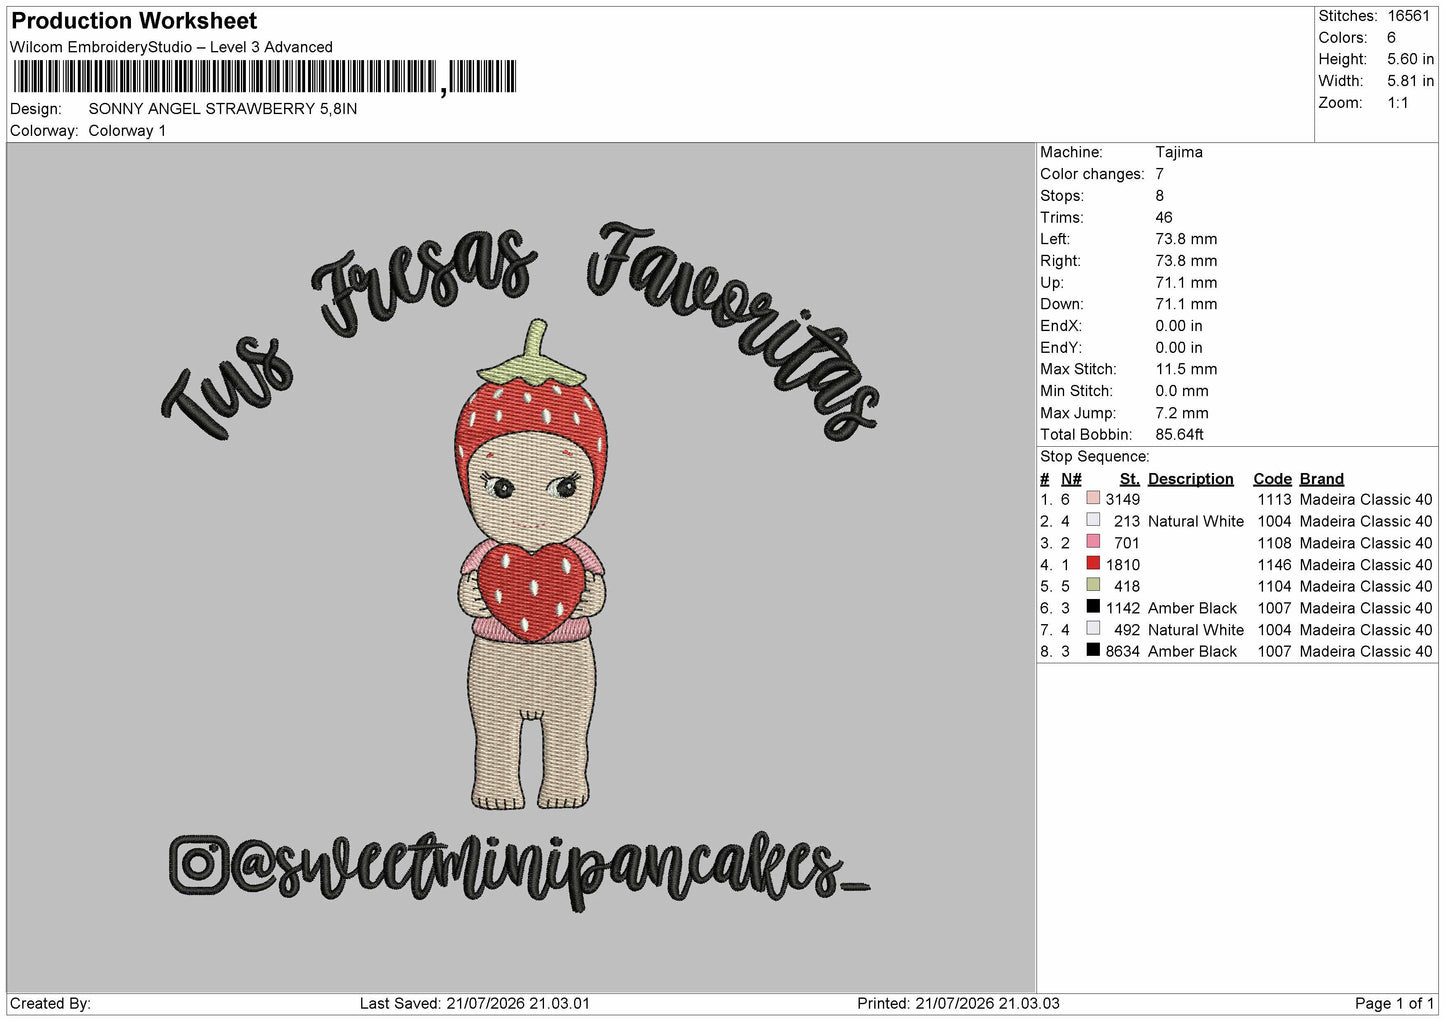Viewport: 1445px width, 1021px height.
Task: Click the Up value '71.1 mm'
Action: [x=1186, y=283]
